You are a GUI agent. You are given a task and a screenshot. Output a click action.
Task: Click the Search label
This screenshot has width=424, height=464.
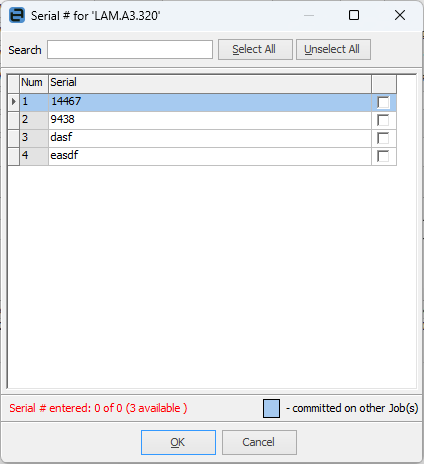(25, 50)
